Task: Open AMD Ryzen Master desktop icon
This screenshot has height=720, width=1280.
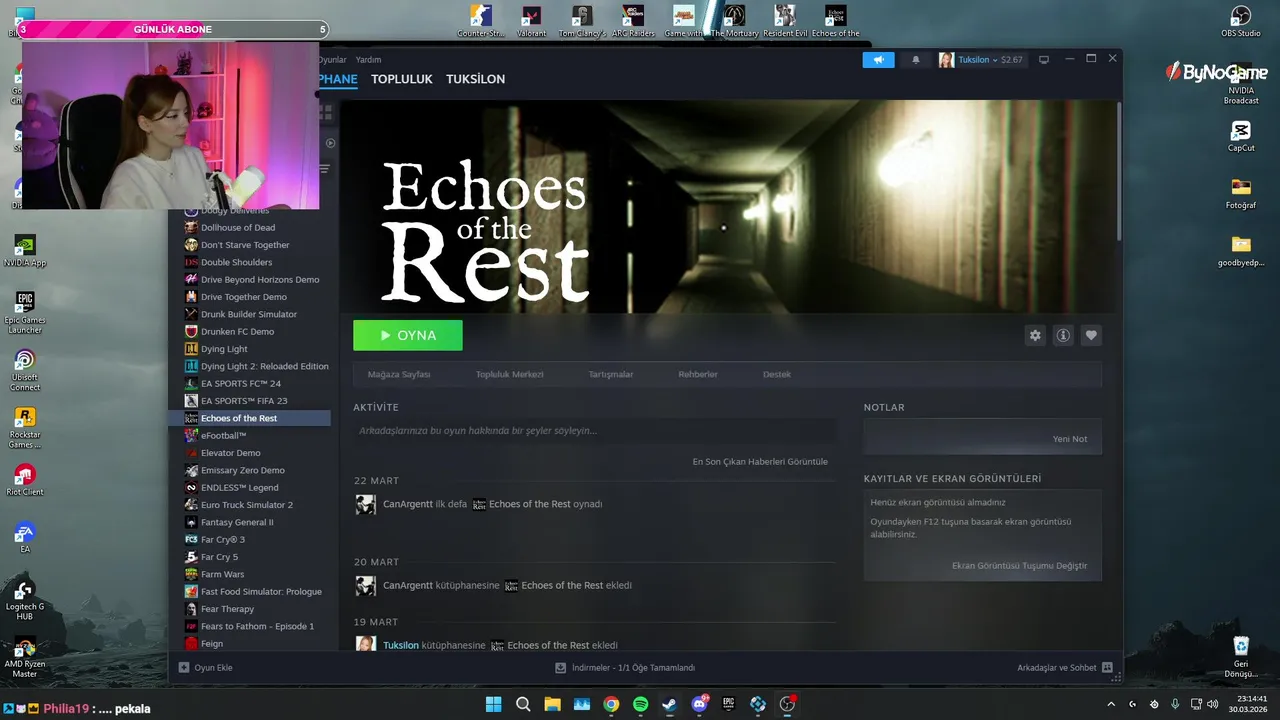Action: pyautogui.click(x=25, y=658)
